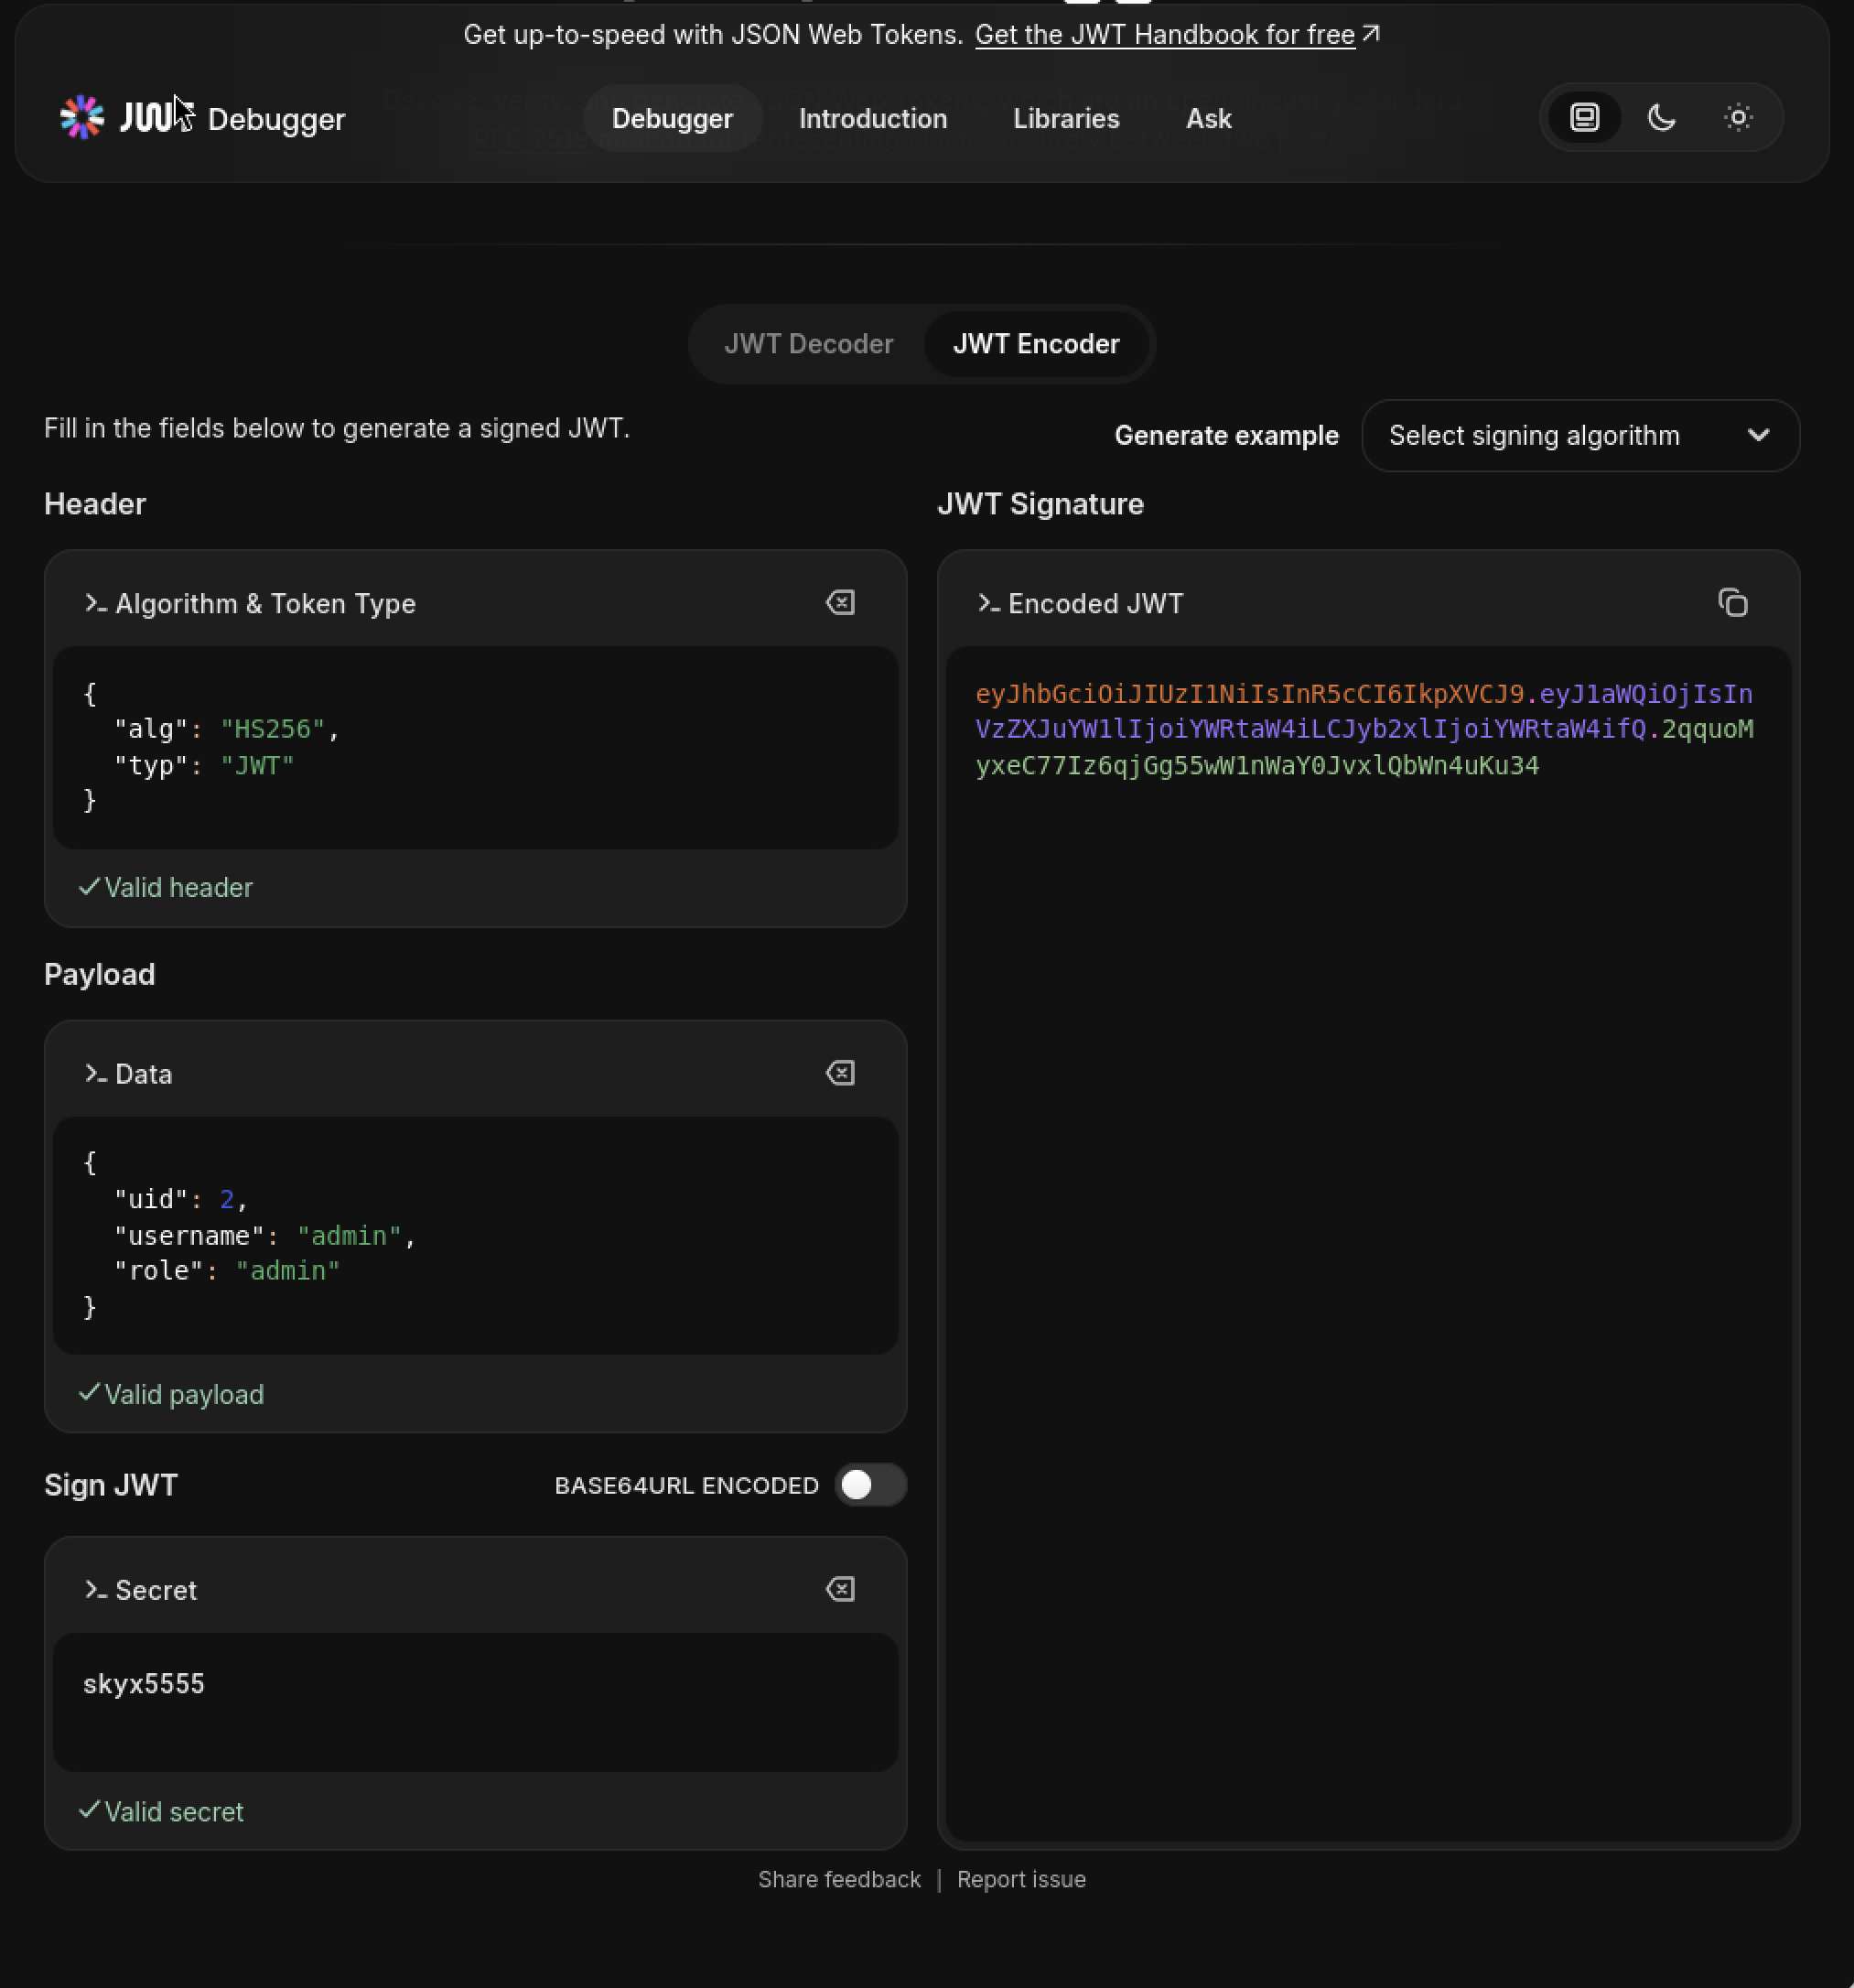
Task: Clear the payload Data field
Action: pyautogui.click(x=840, y=1073)
